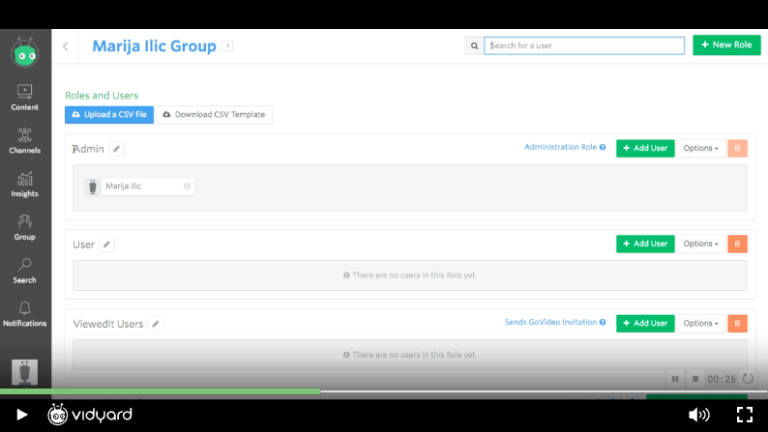Open the Insights section in sidebar

[24, 184]
